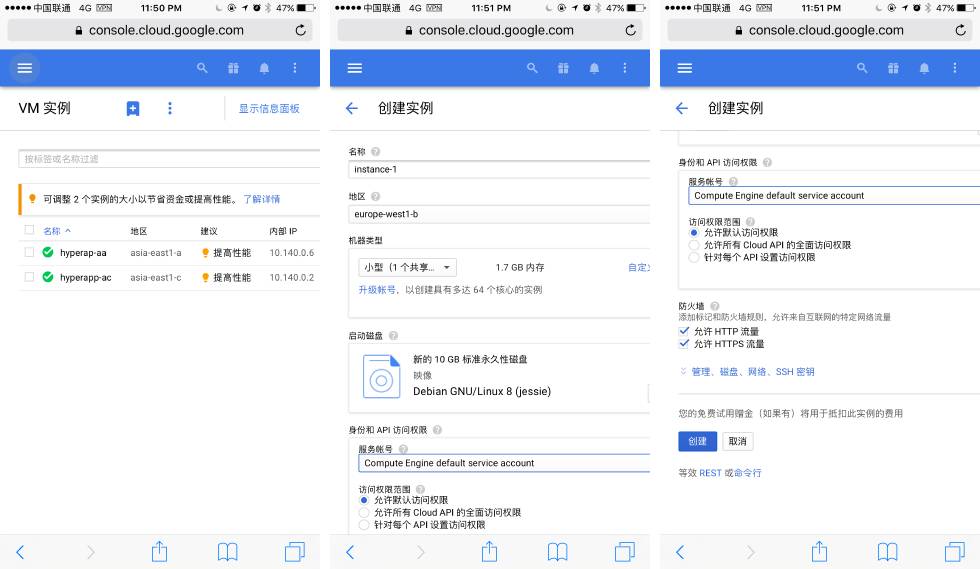The image size is (980, 569).
Task: Open the 命令行 equivalent link
Action: click(748, 473)
